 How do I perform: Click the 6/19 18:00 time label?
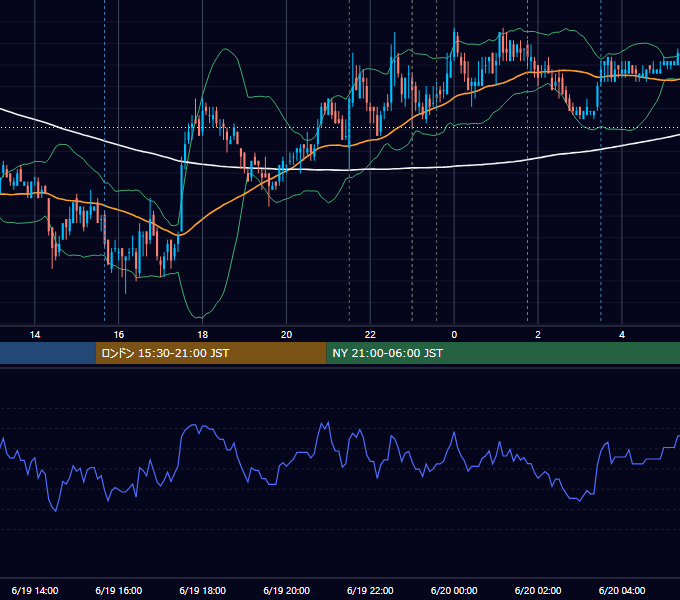(x=203, y=590)
